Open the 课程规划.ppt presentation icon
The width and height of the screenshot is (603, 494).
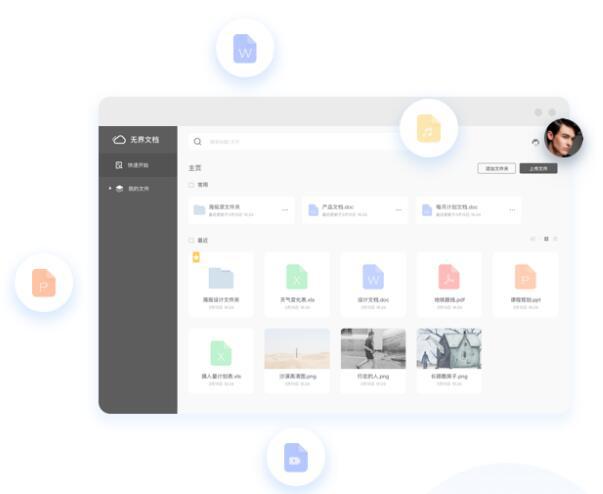[x=525, y=277]
